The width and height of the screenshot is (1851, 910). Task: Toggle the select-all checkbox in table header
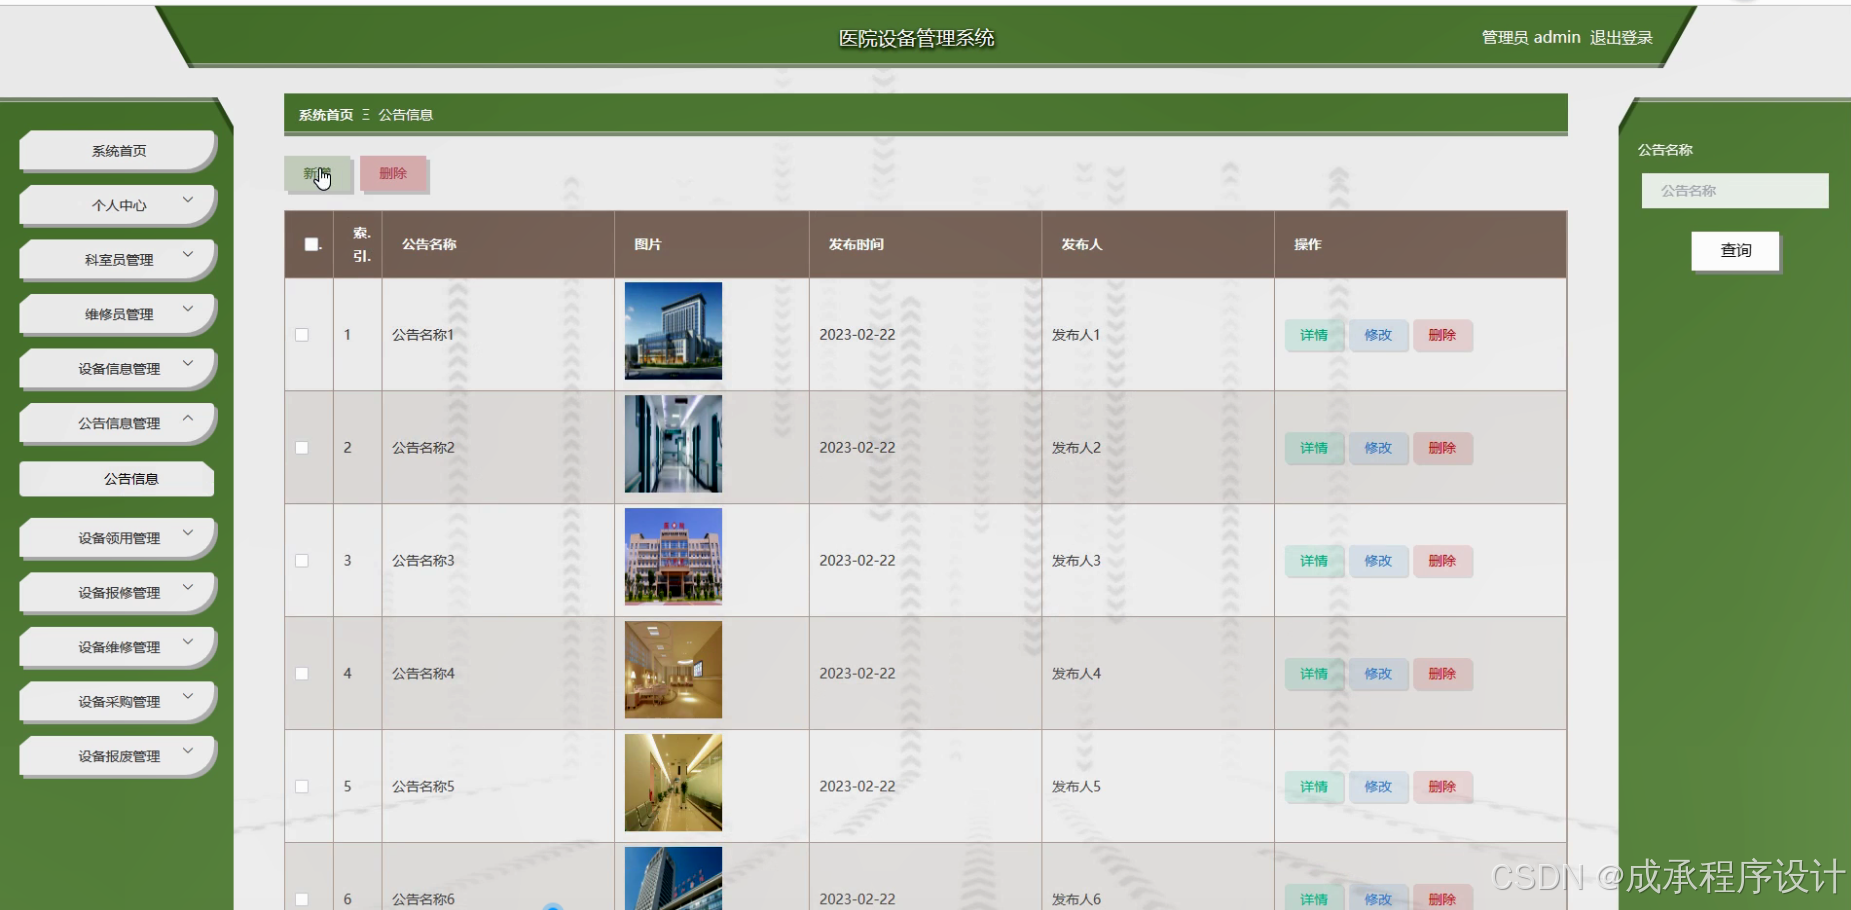311,244
